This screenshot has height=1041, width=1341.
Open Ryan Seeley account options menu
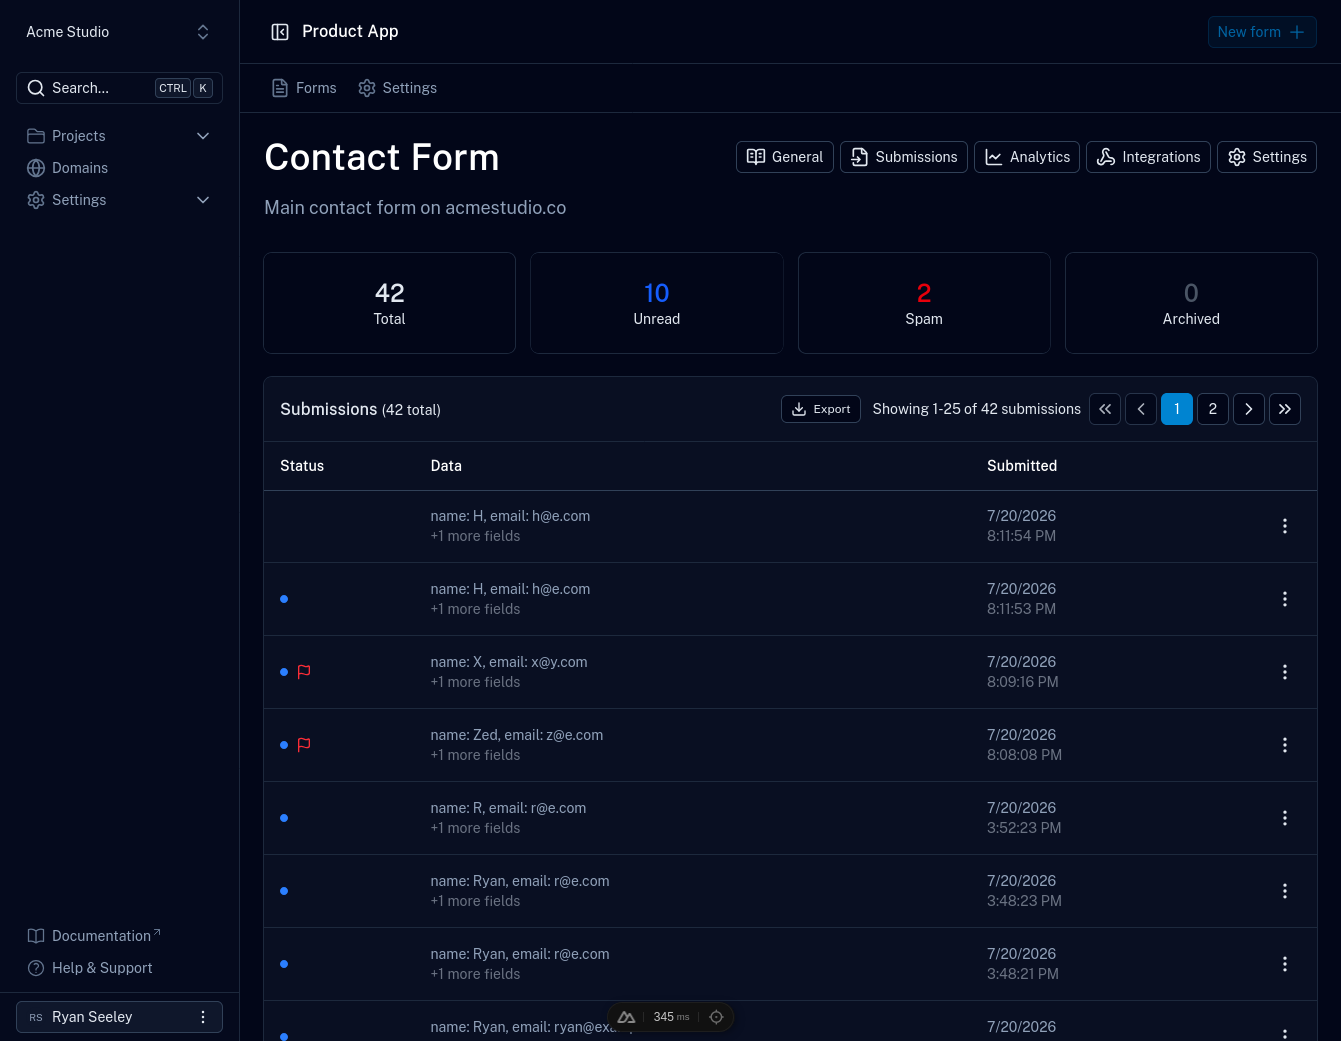tap(203, 1017)
